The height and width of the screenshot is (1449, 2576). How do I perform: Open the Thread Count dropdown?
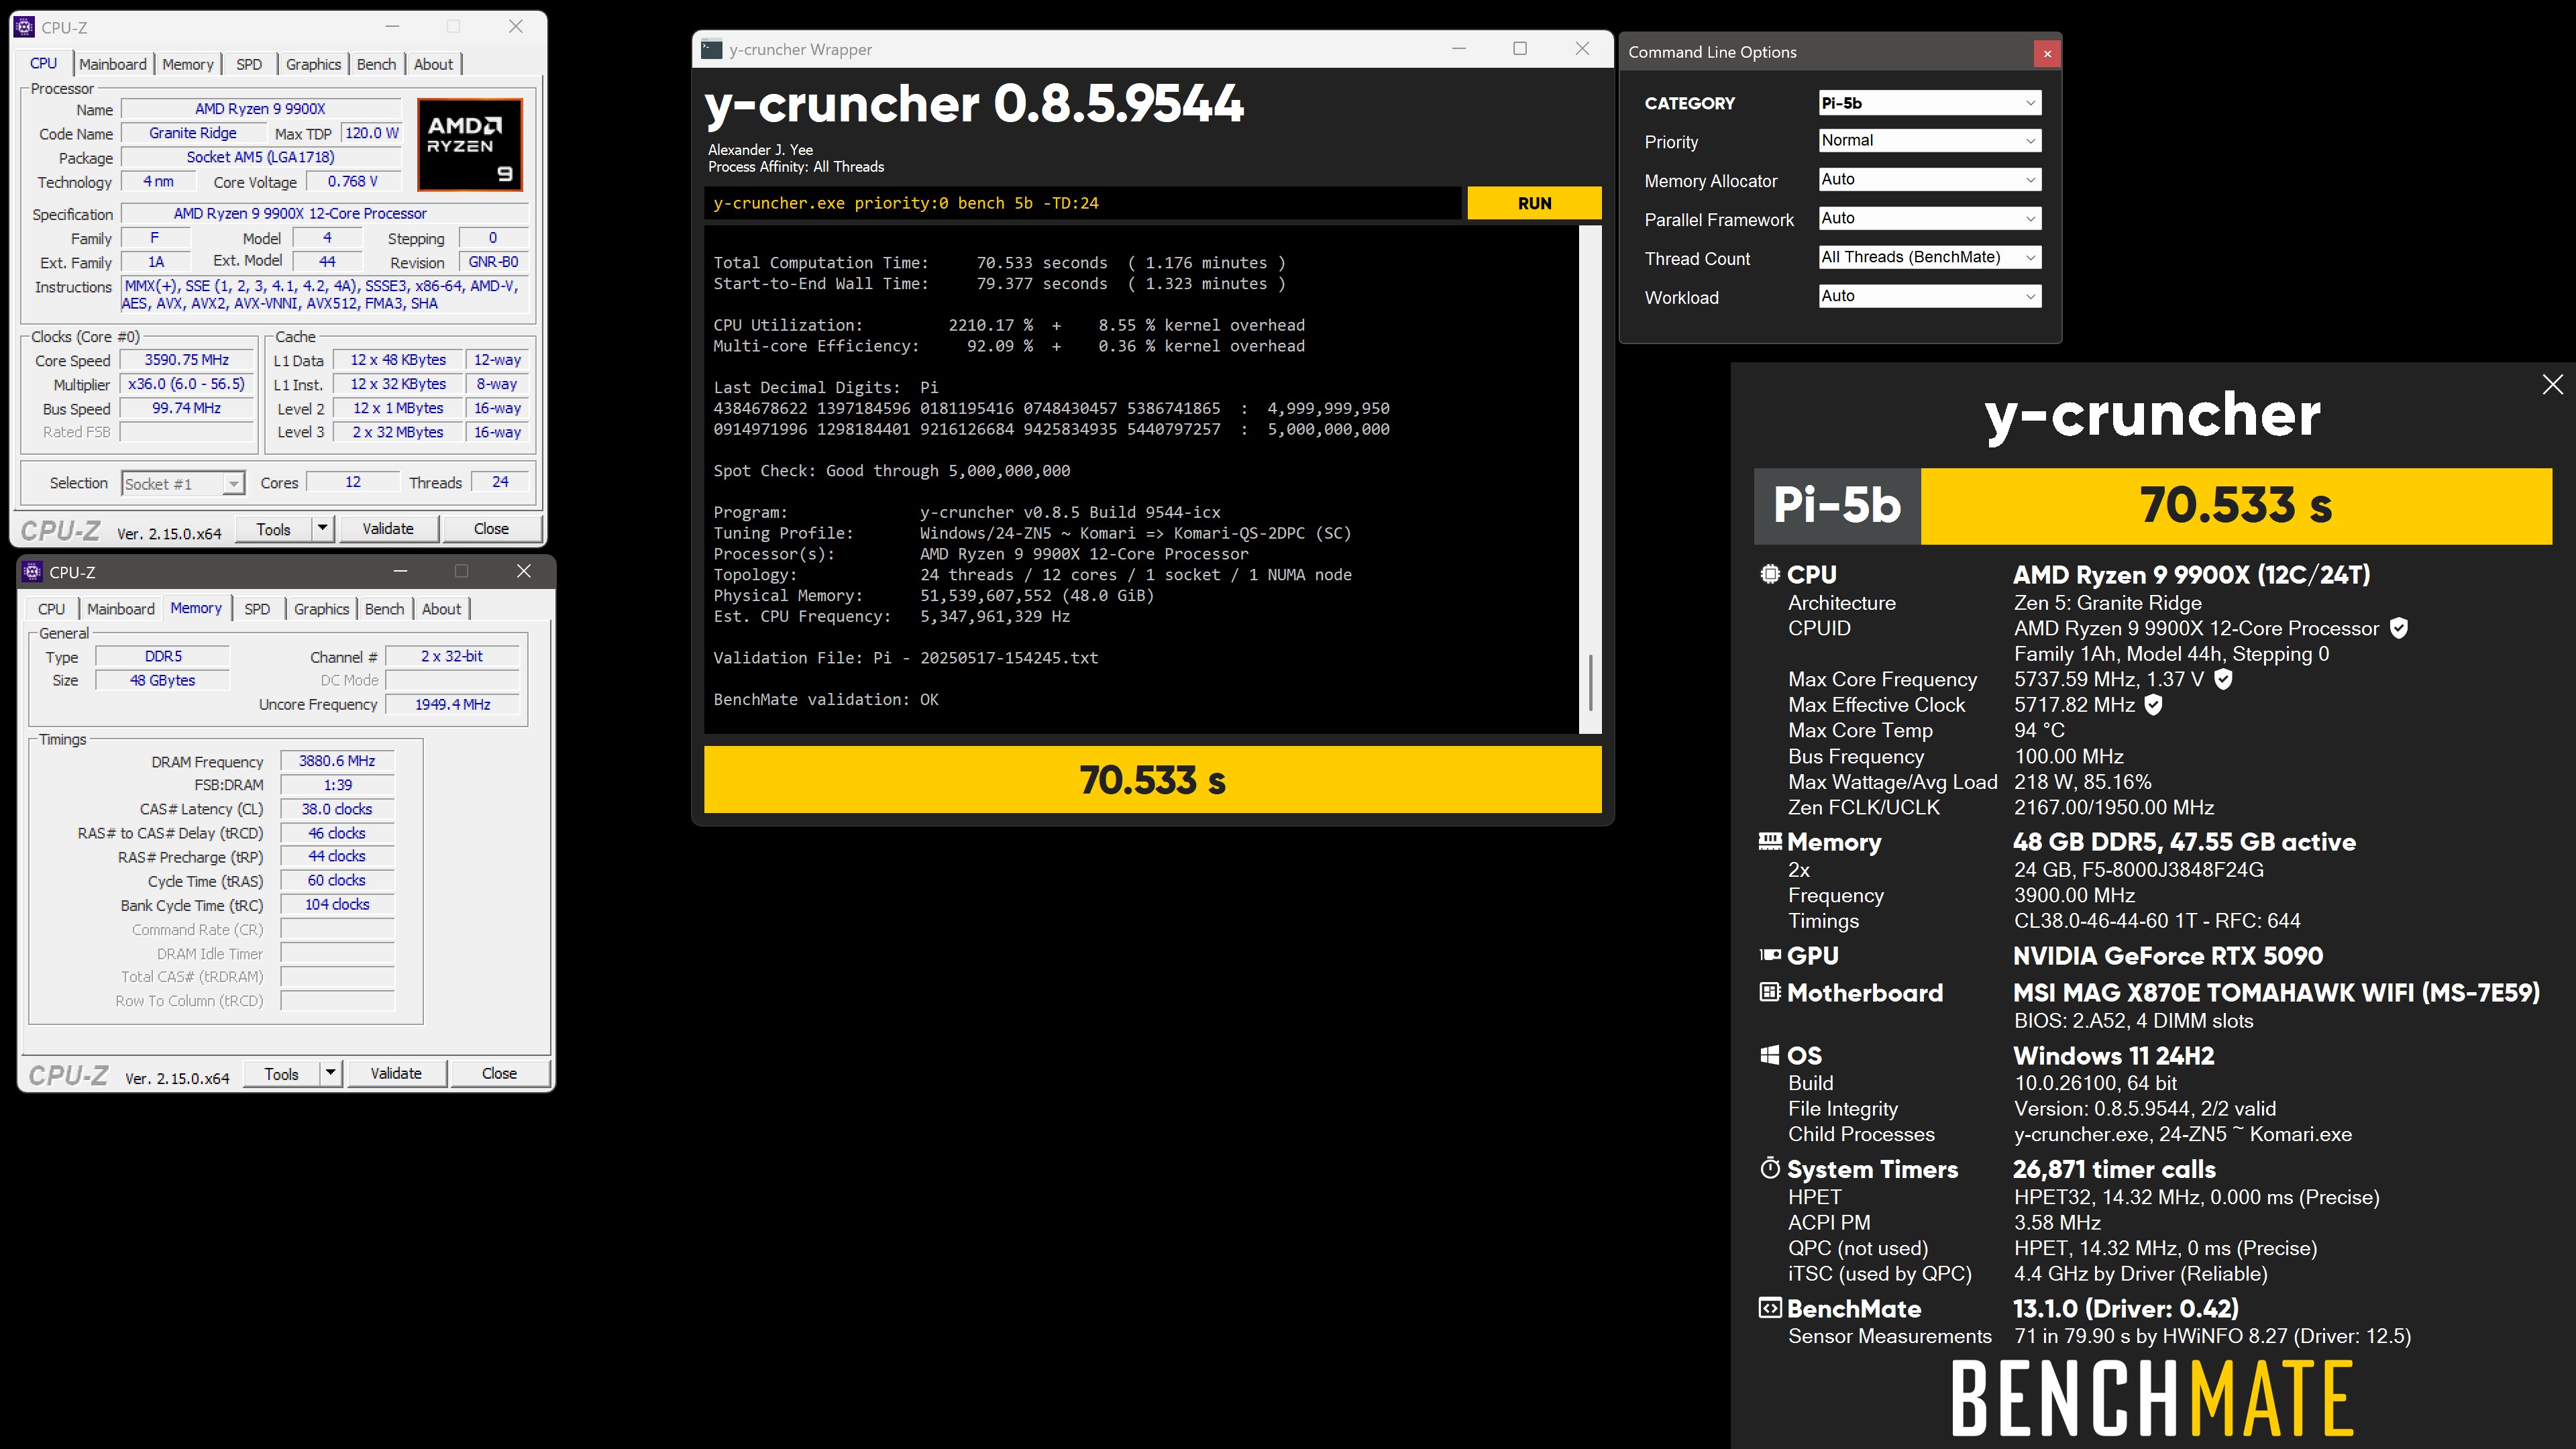coord(1929,258)
